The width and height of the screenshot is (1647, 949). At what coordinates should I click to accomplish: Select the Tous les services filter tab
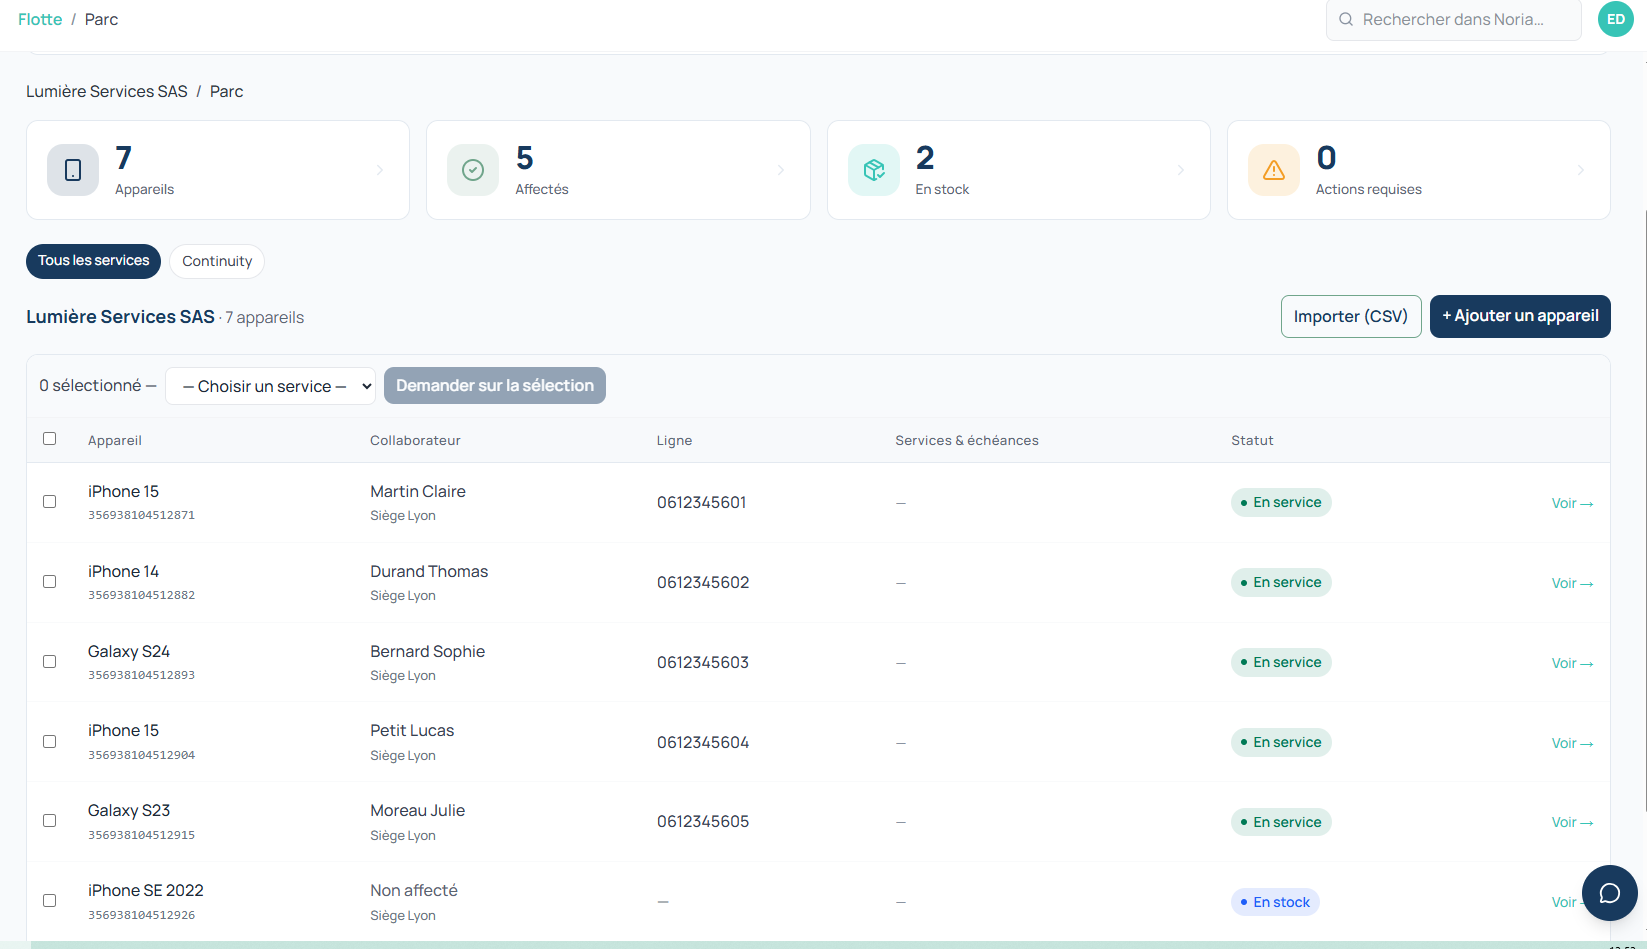click(x=93, y=261)
